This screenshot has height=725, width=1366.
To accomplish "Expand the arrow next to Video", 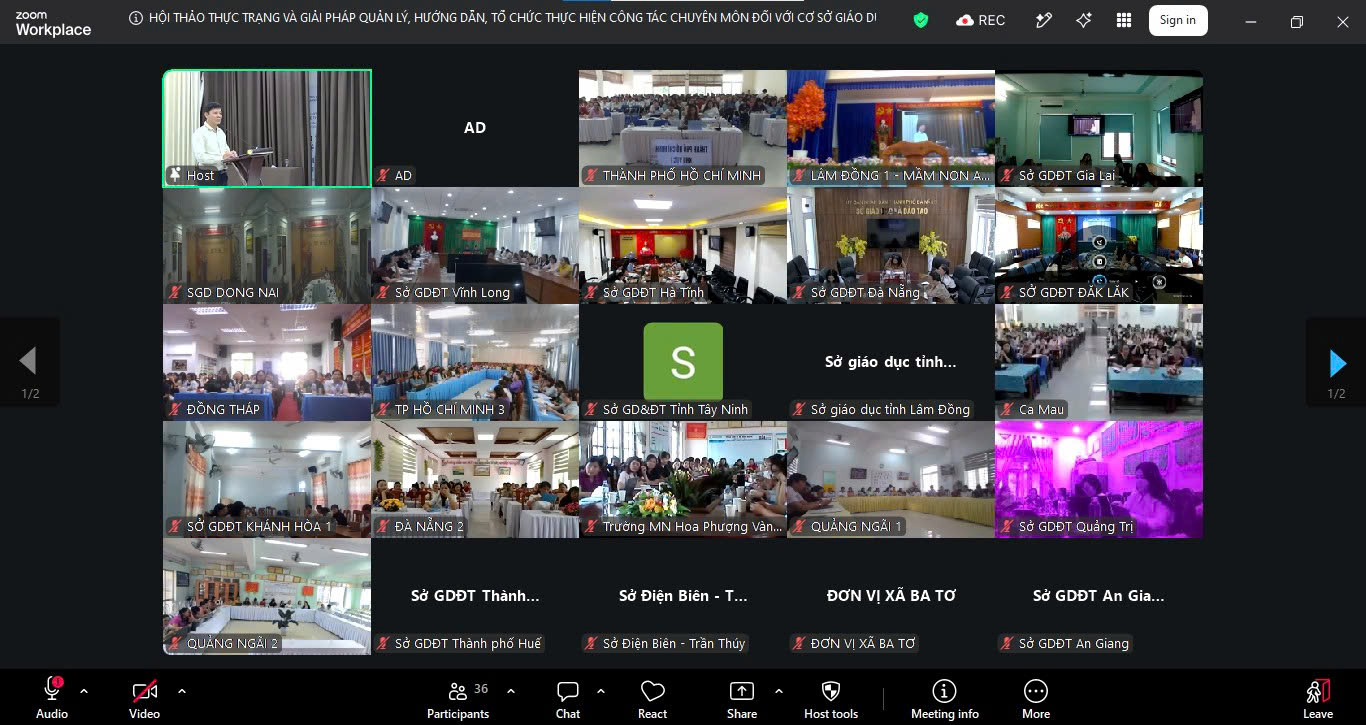I will pyautogui.click(x=182, y=691).
